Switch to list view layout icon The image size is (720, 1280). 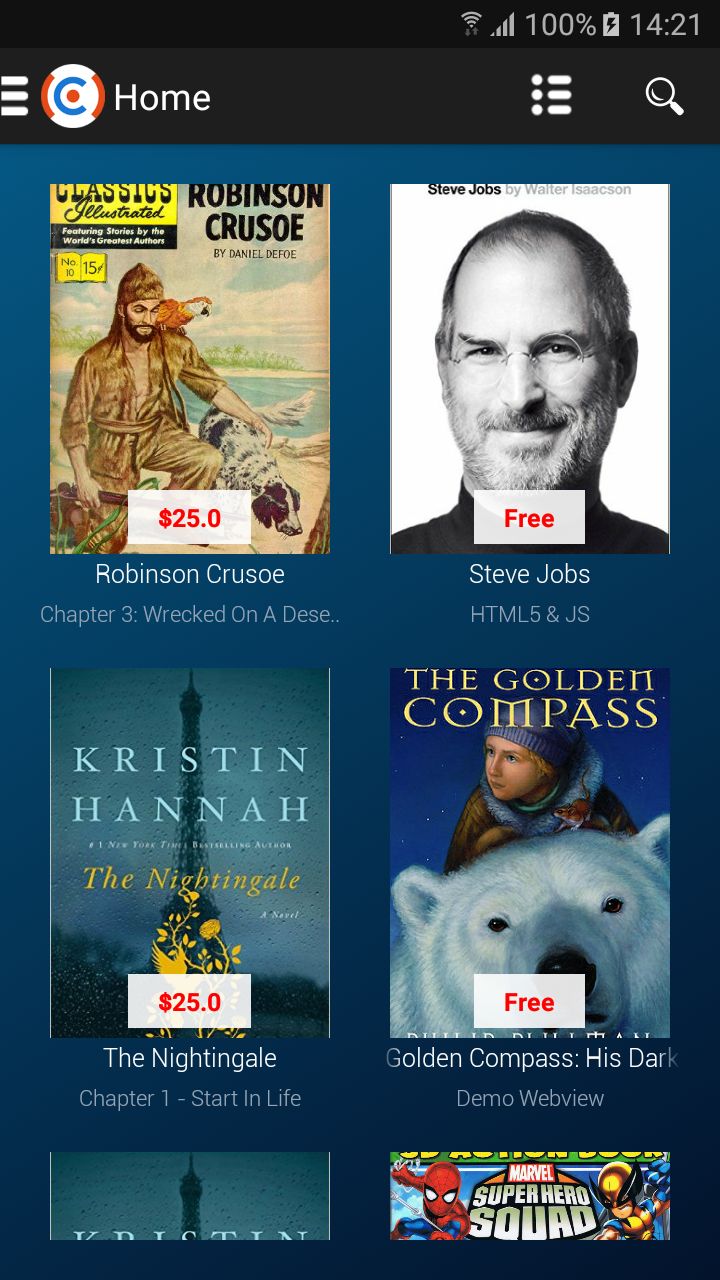click(x=551, y=96)
